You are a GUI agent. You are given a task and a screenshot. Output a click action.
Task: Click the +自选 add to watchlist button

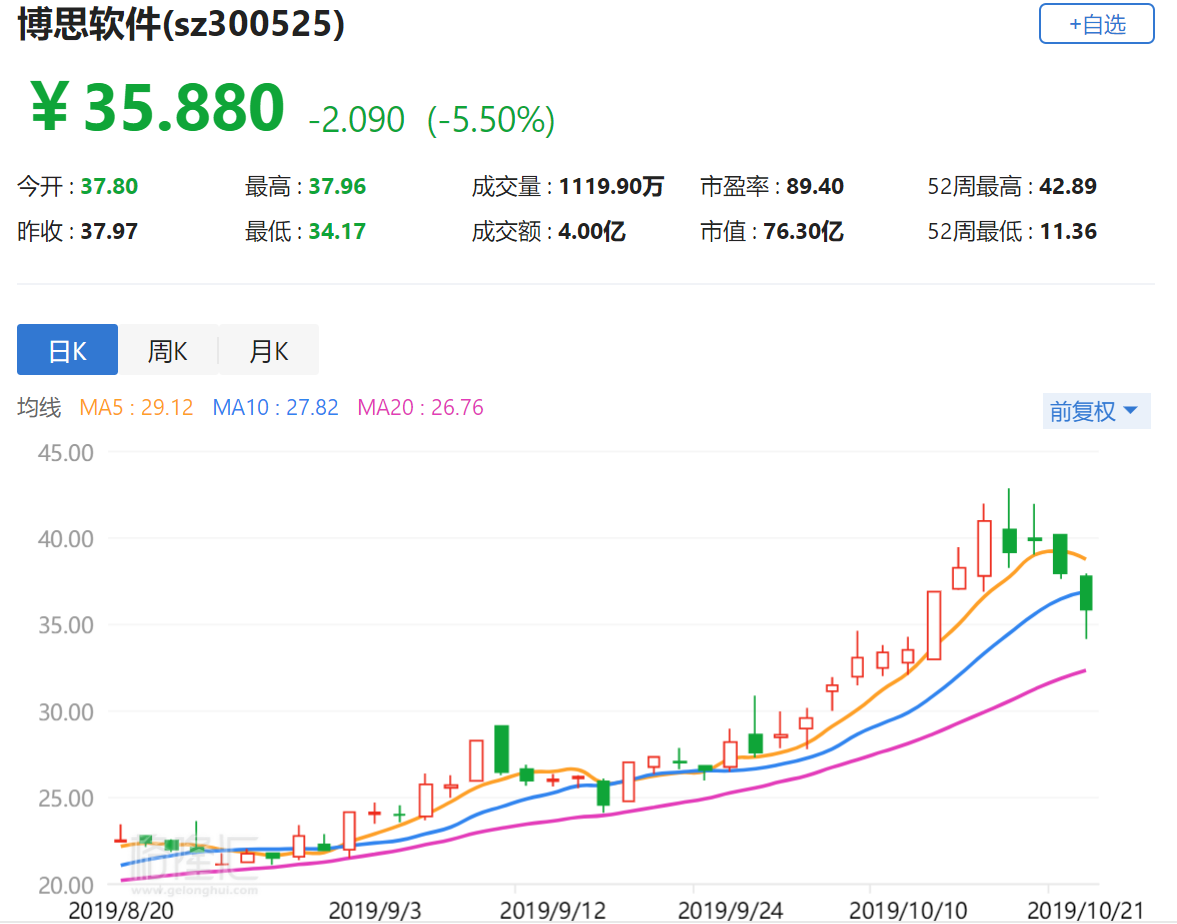click(x=1096, y=24)
